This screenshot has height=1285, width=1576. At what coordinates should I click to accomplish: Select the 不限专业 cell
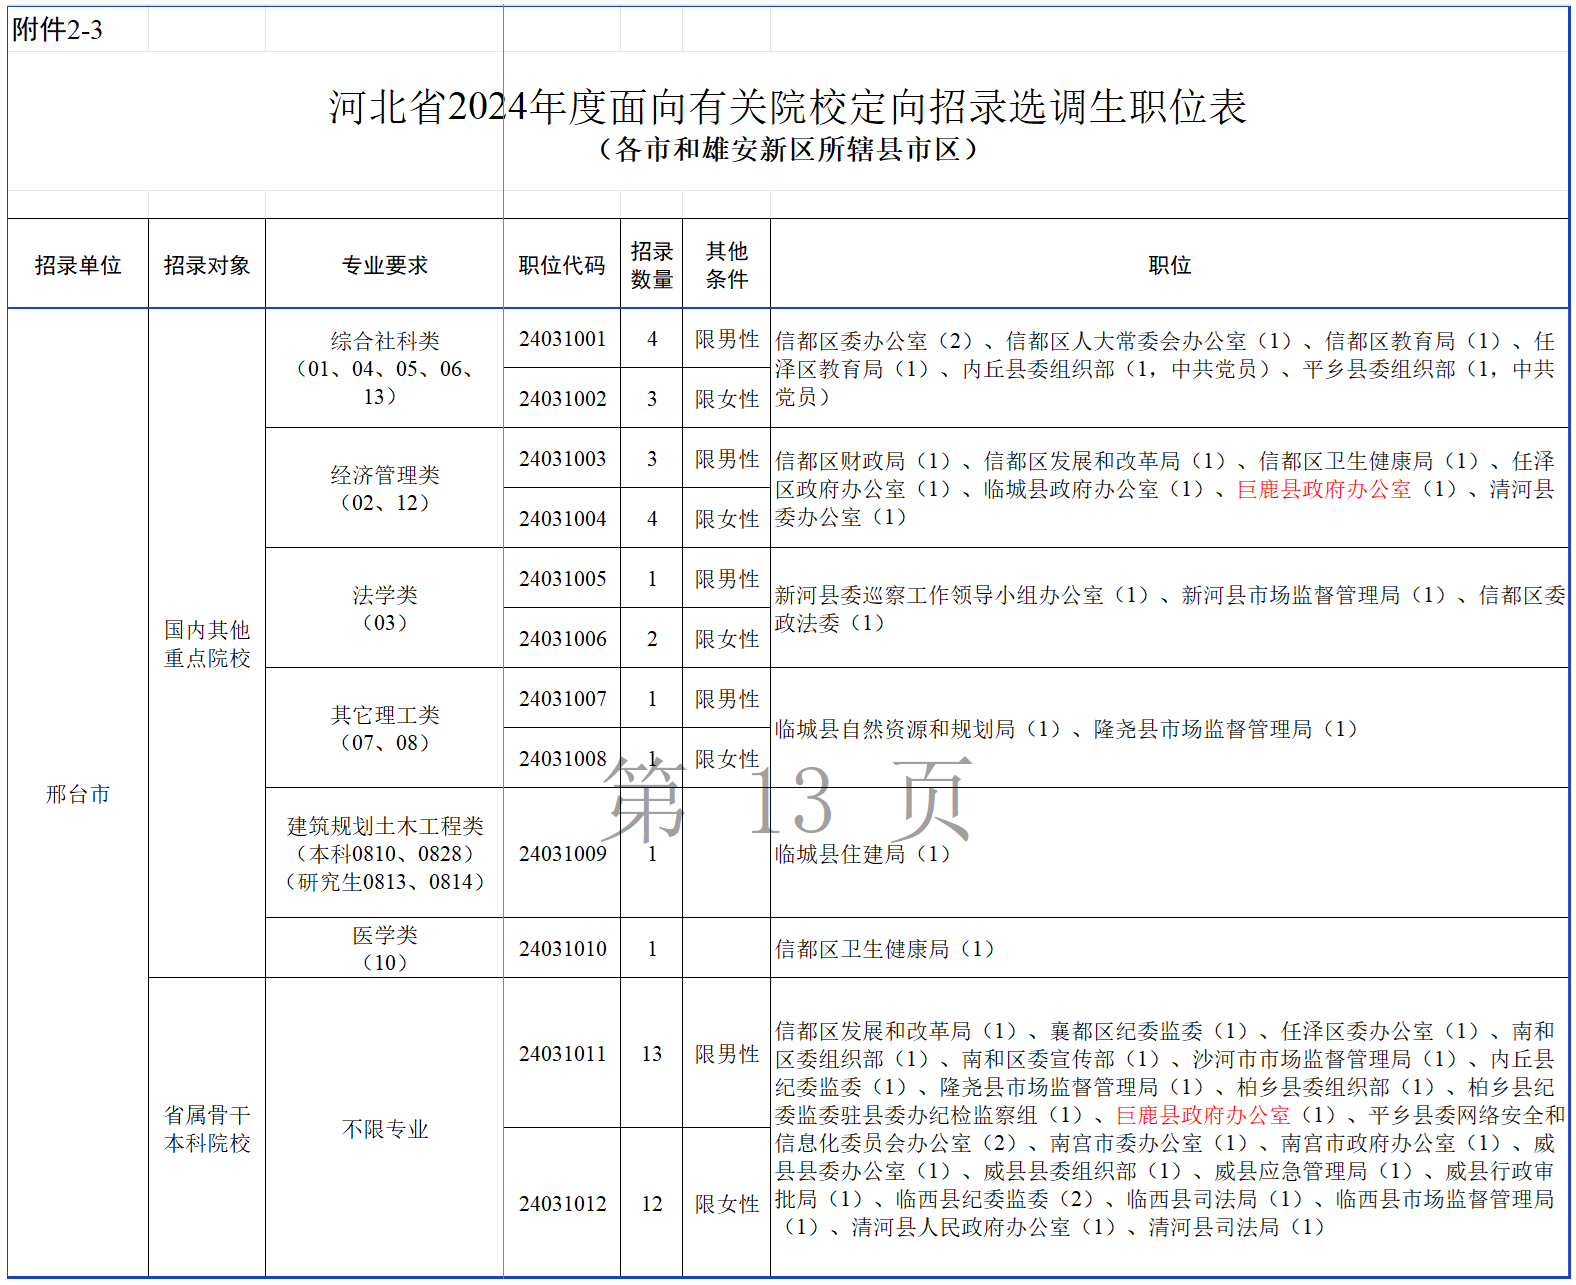point(385,1128)
